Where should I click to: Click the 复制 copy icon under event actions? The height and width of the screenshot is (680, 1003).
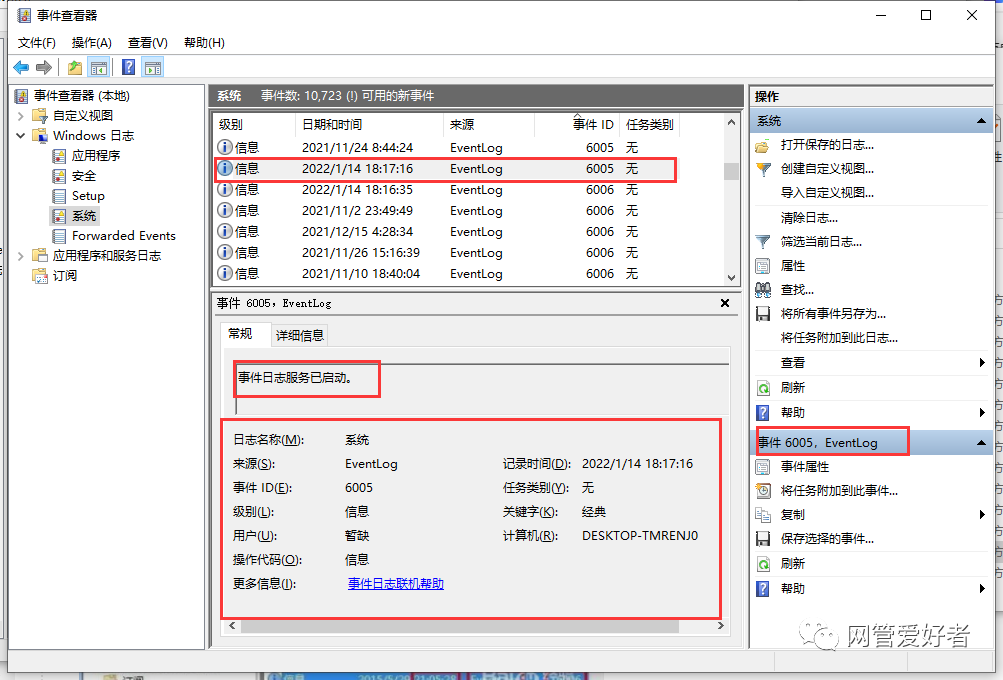(x=764, y=514)
